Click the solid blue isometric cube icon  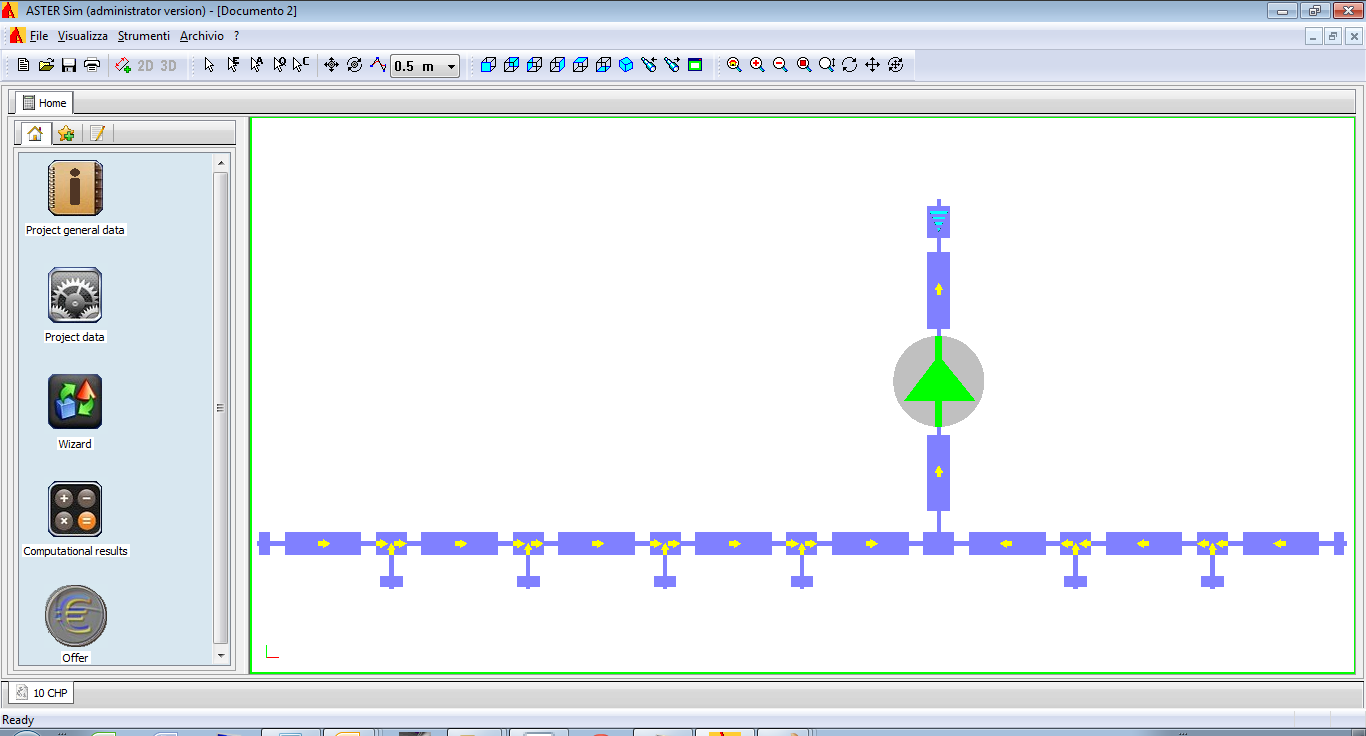coord(626,65)
